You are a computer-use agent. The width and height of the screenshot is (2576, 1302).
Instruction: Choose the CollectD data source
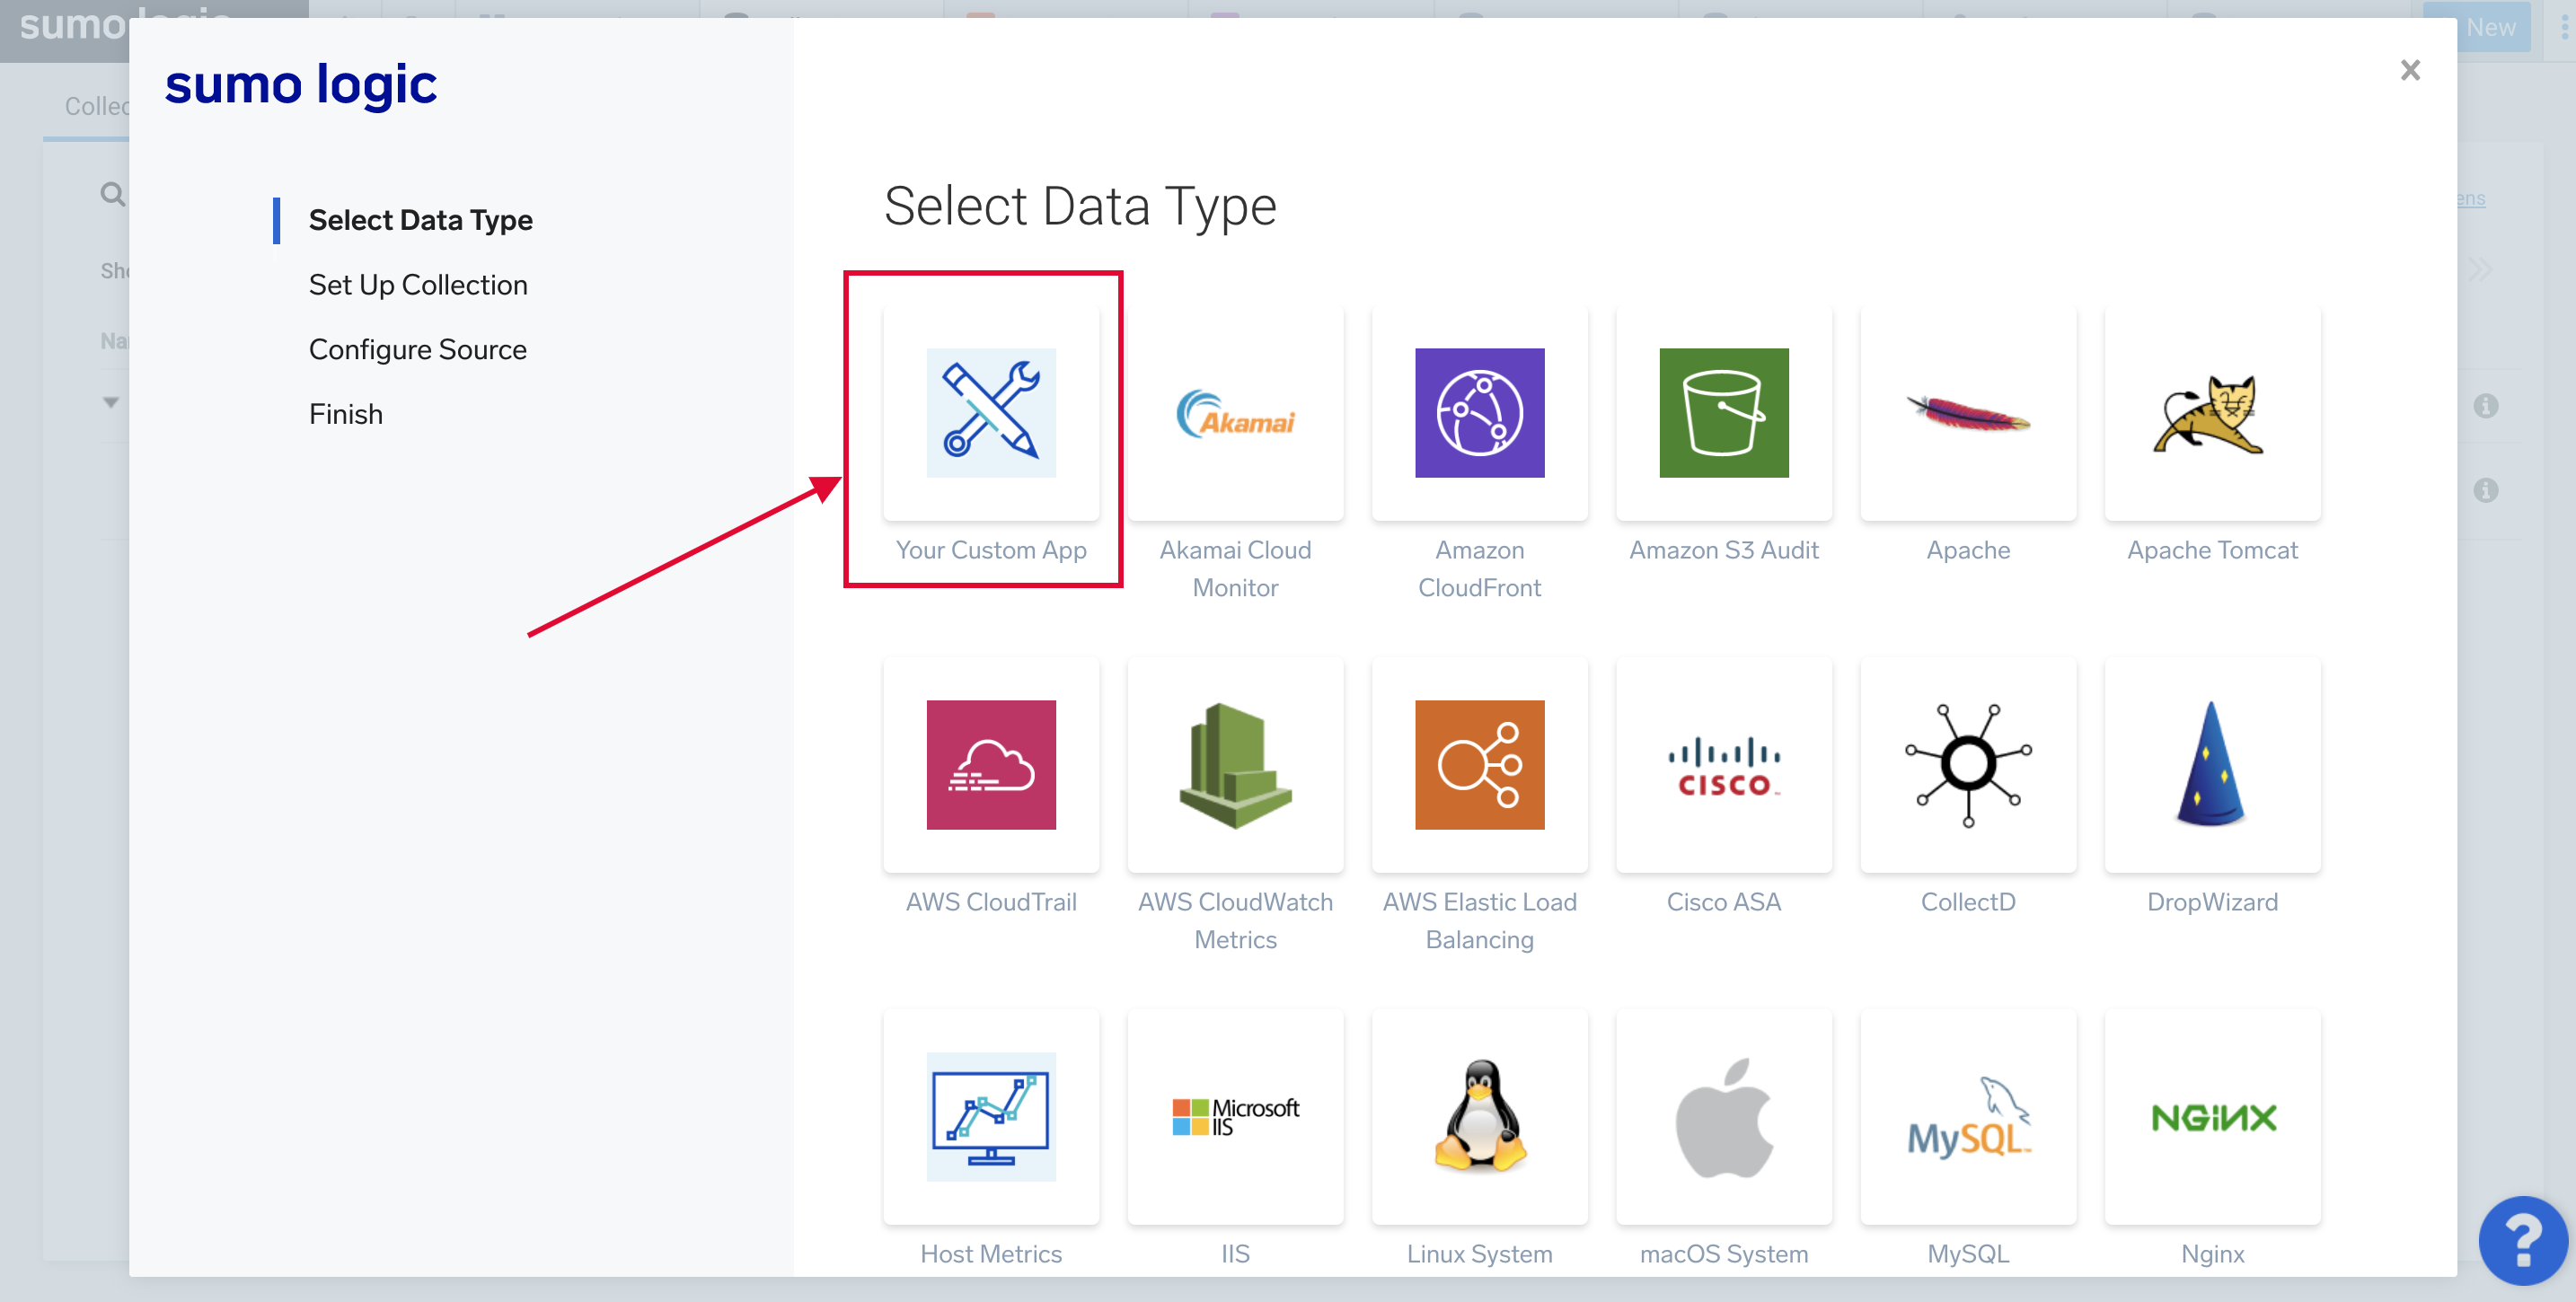(1967, 765)
